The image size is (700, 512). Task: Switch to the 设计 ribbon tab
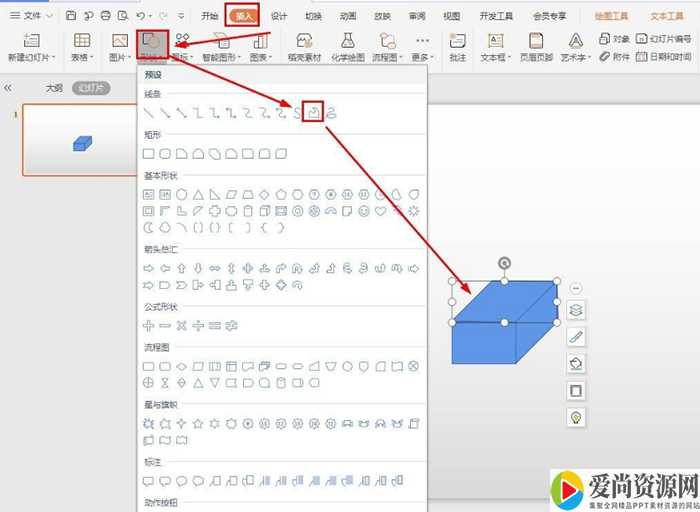coord(279,16)
